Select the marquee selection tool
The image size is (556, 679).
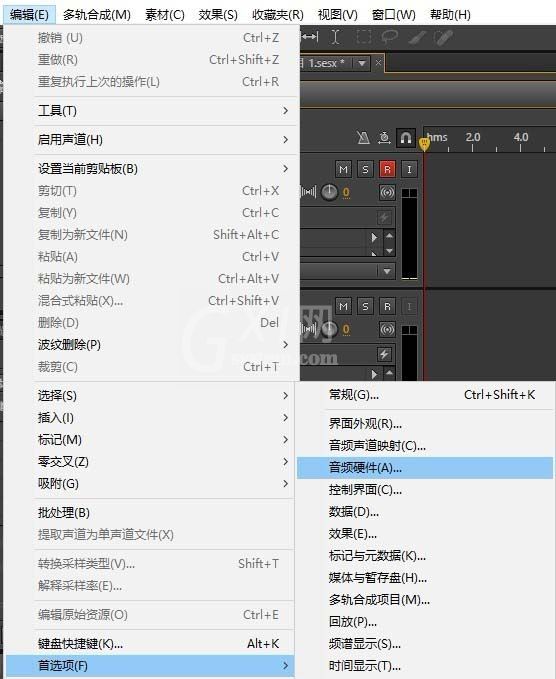click(363, 37)
